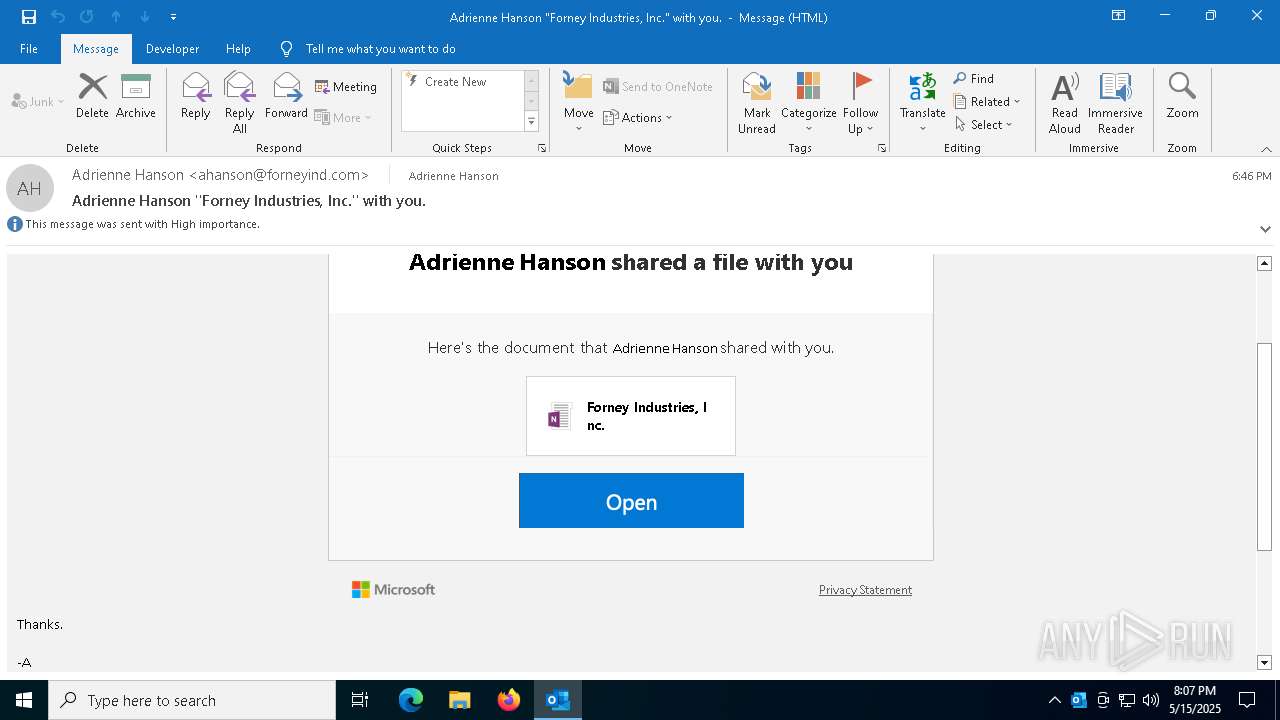Switch to the Developer tab
Image resolution: width=1280 pixels, height=720 pixels.
coord(172,49)
